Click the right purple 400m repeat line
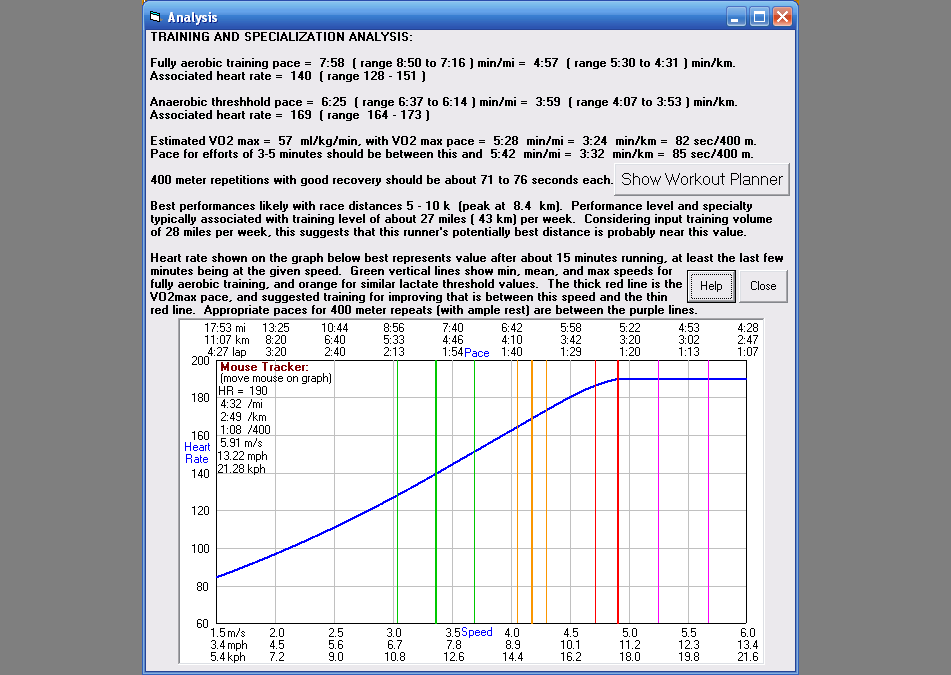951x675 pixels. [x=708, y=500]
